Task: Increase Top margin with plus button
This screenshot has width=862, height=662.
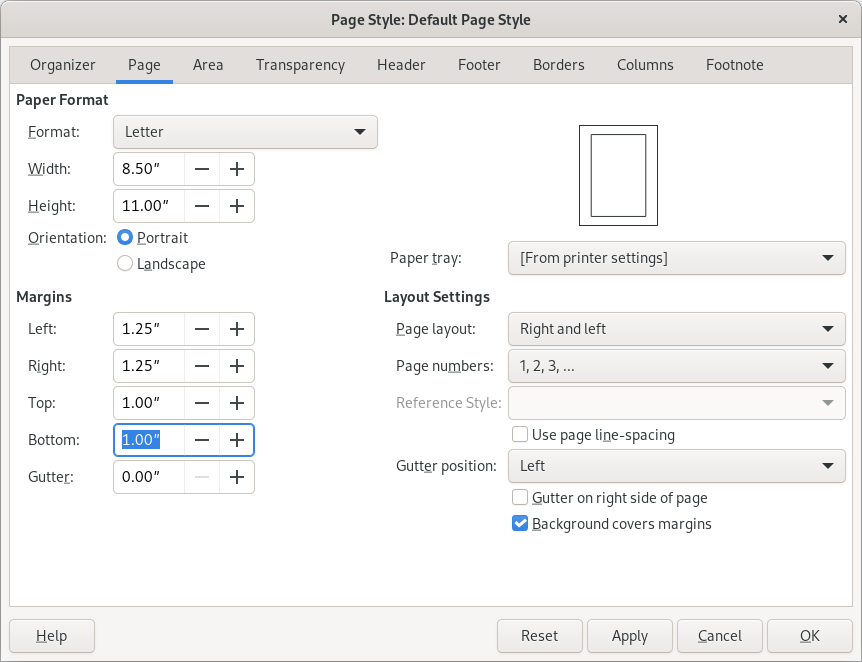Action: (x=237, y=403)
